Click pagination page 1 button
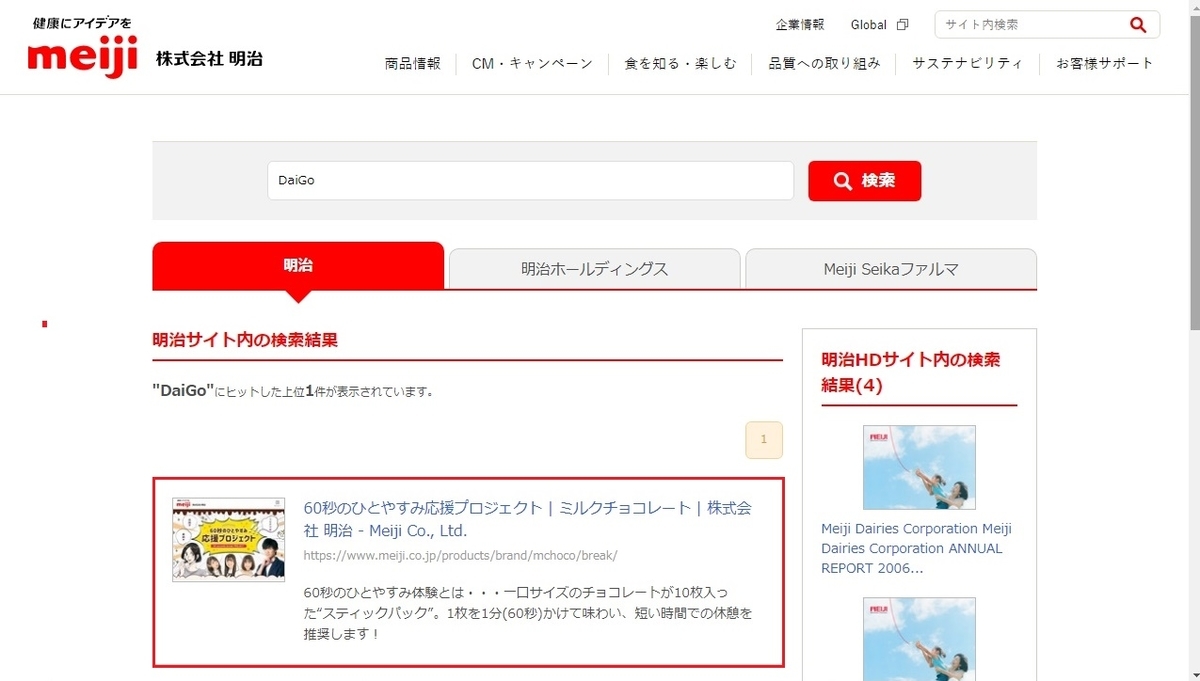This screenshot has width=1200, height=681. 764,440
